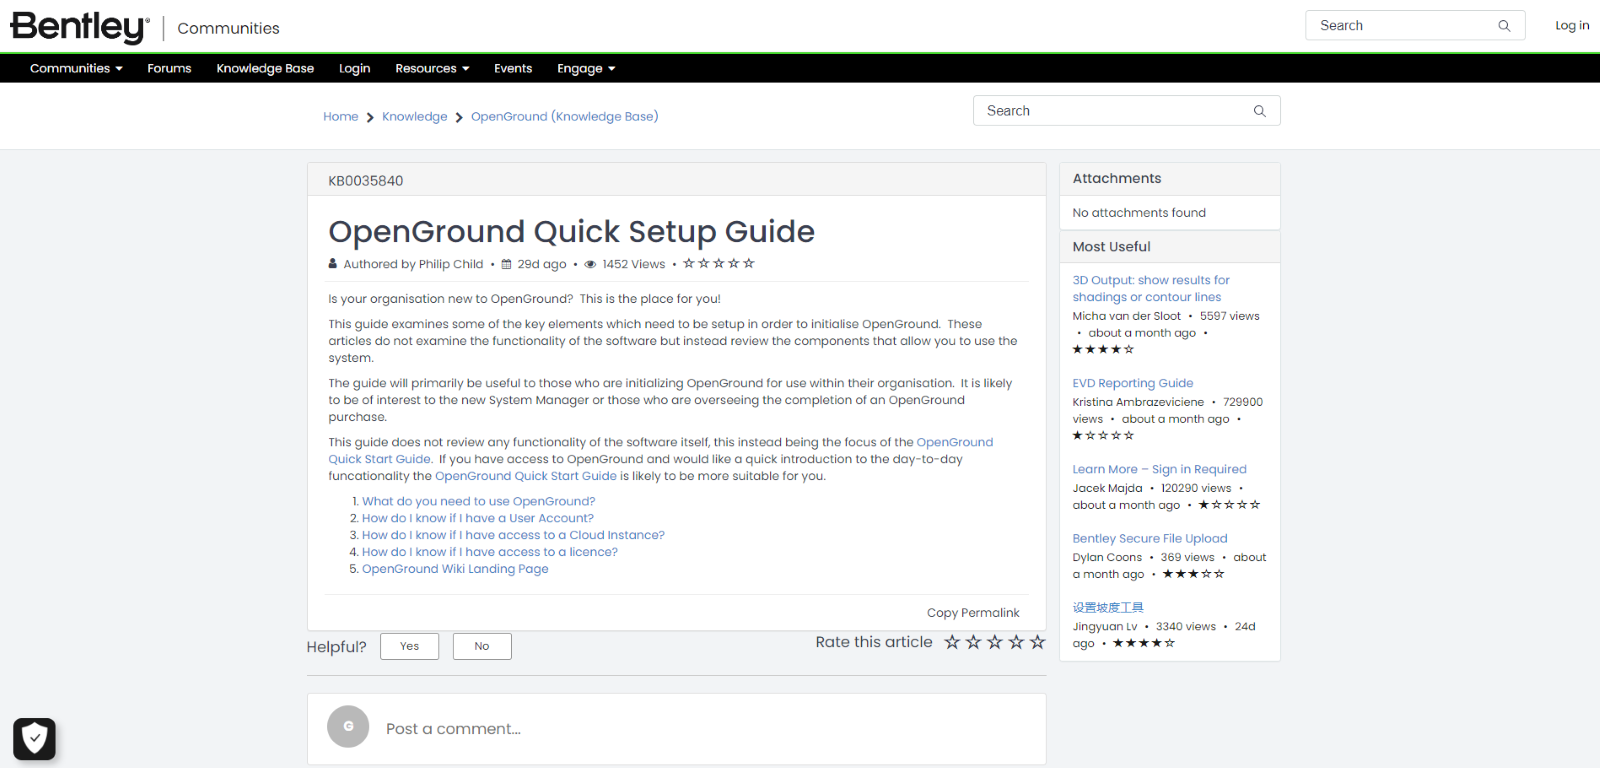Screen dimensions: 1600x768
Task: Click the shield badge icon at bottom left
Action: coord(34,739)
